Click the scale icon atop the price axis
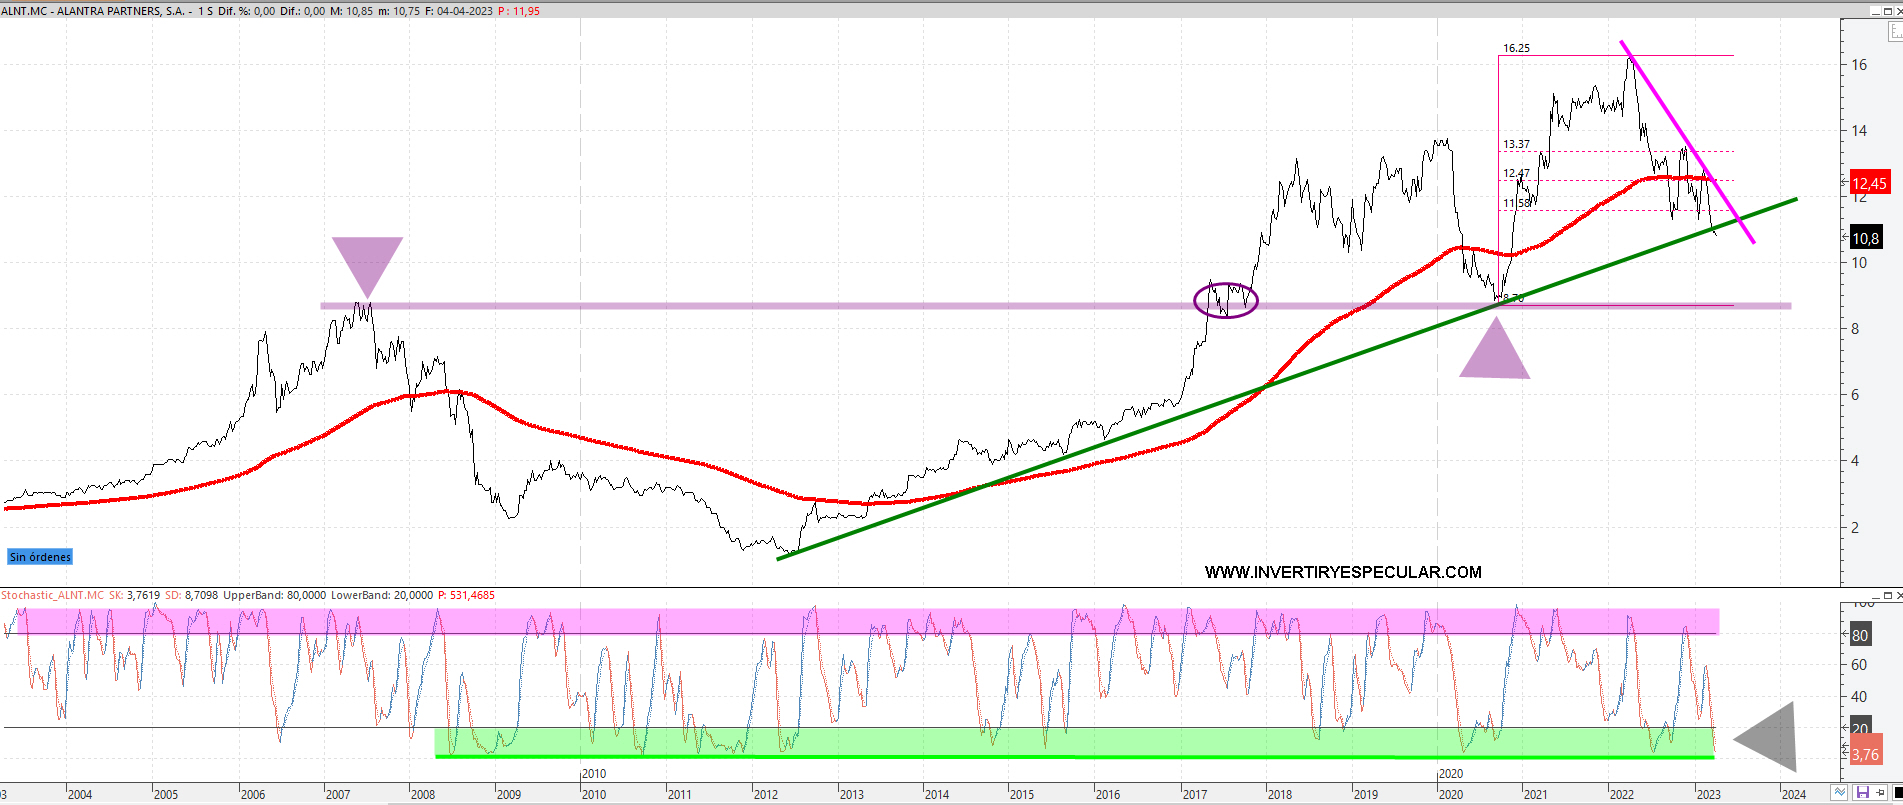This screenshot has height=805, width=1903. pos(1894,31)
